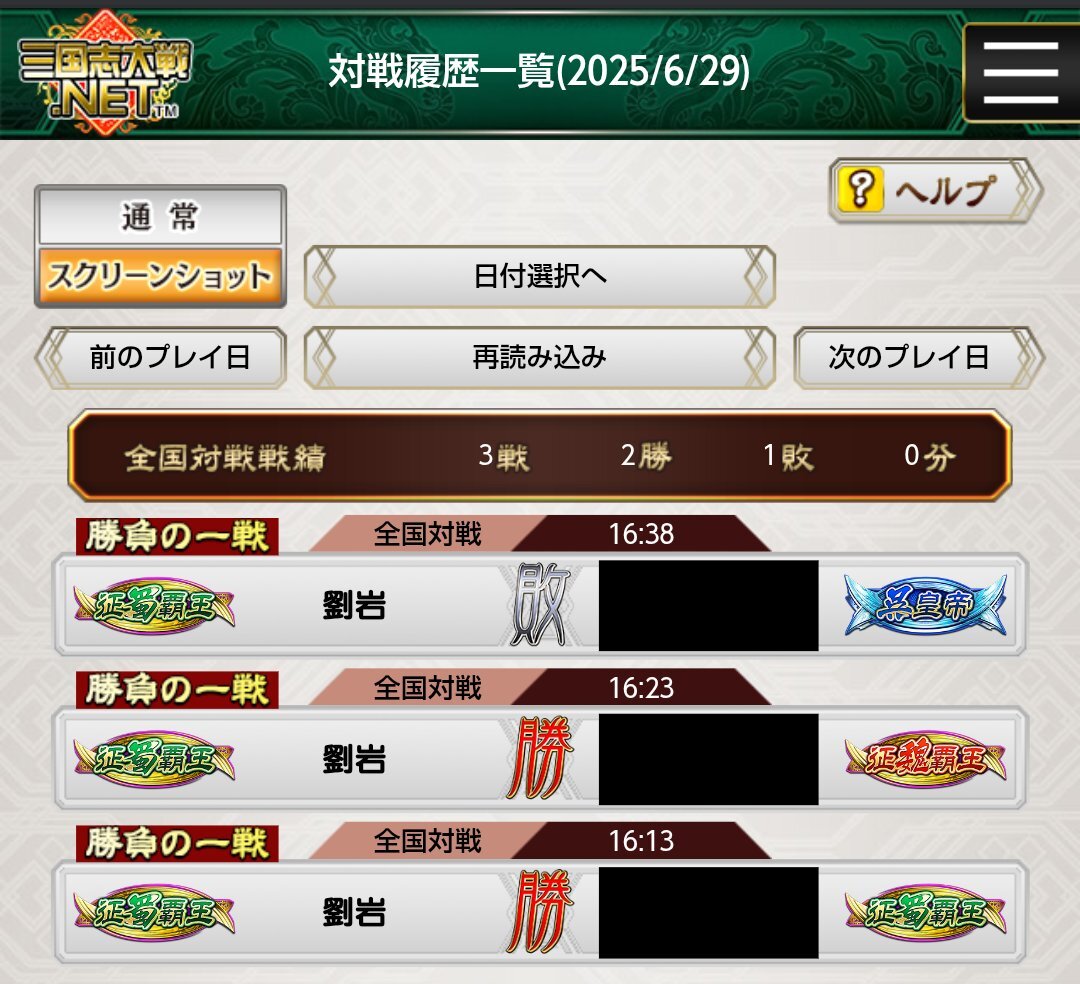Click the 勝 result mark in 16:13 match
The height and width of the screenshot is (984, 1080).
pyautogui.click(x=541, y=911)
